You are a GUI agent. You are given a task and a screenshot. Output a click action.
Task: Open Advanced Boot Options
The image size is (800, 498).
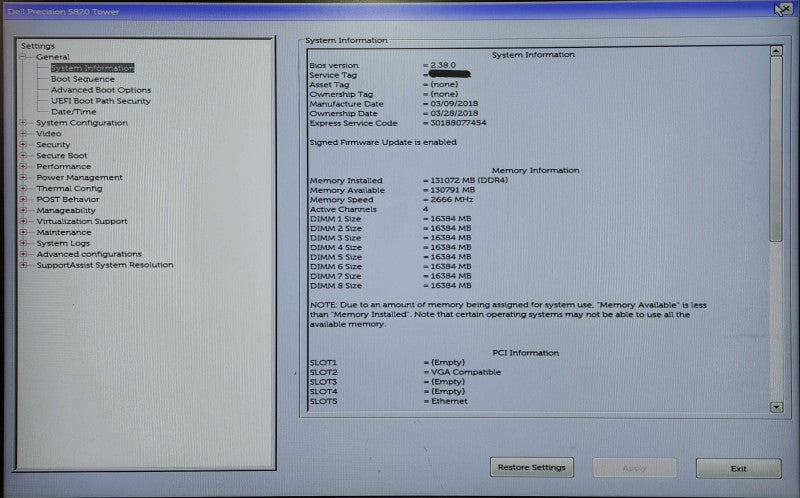(x=101, y=90)
